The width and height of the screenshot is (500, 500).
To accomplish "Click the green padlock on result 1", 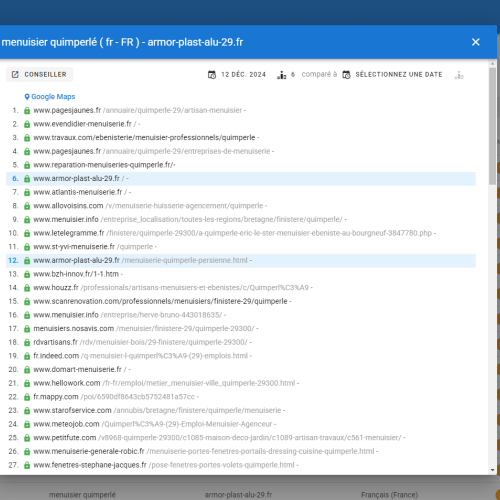I will (27, 111).
